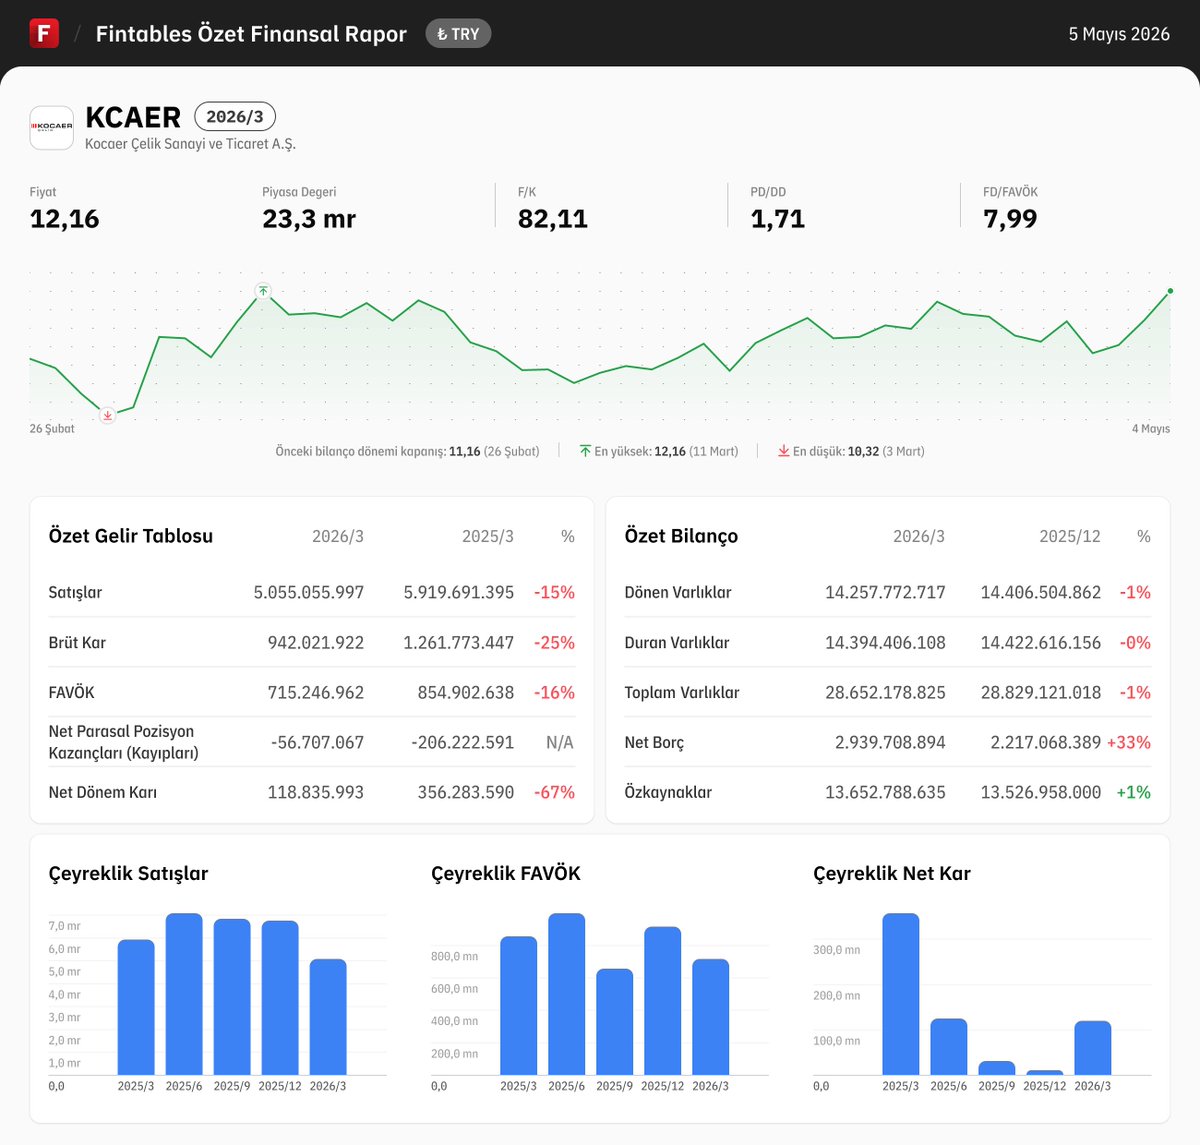Click the 2025/3 bar in Çeyreklik Net Kar
1200x1145 pixels.
click(901, 994)
